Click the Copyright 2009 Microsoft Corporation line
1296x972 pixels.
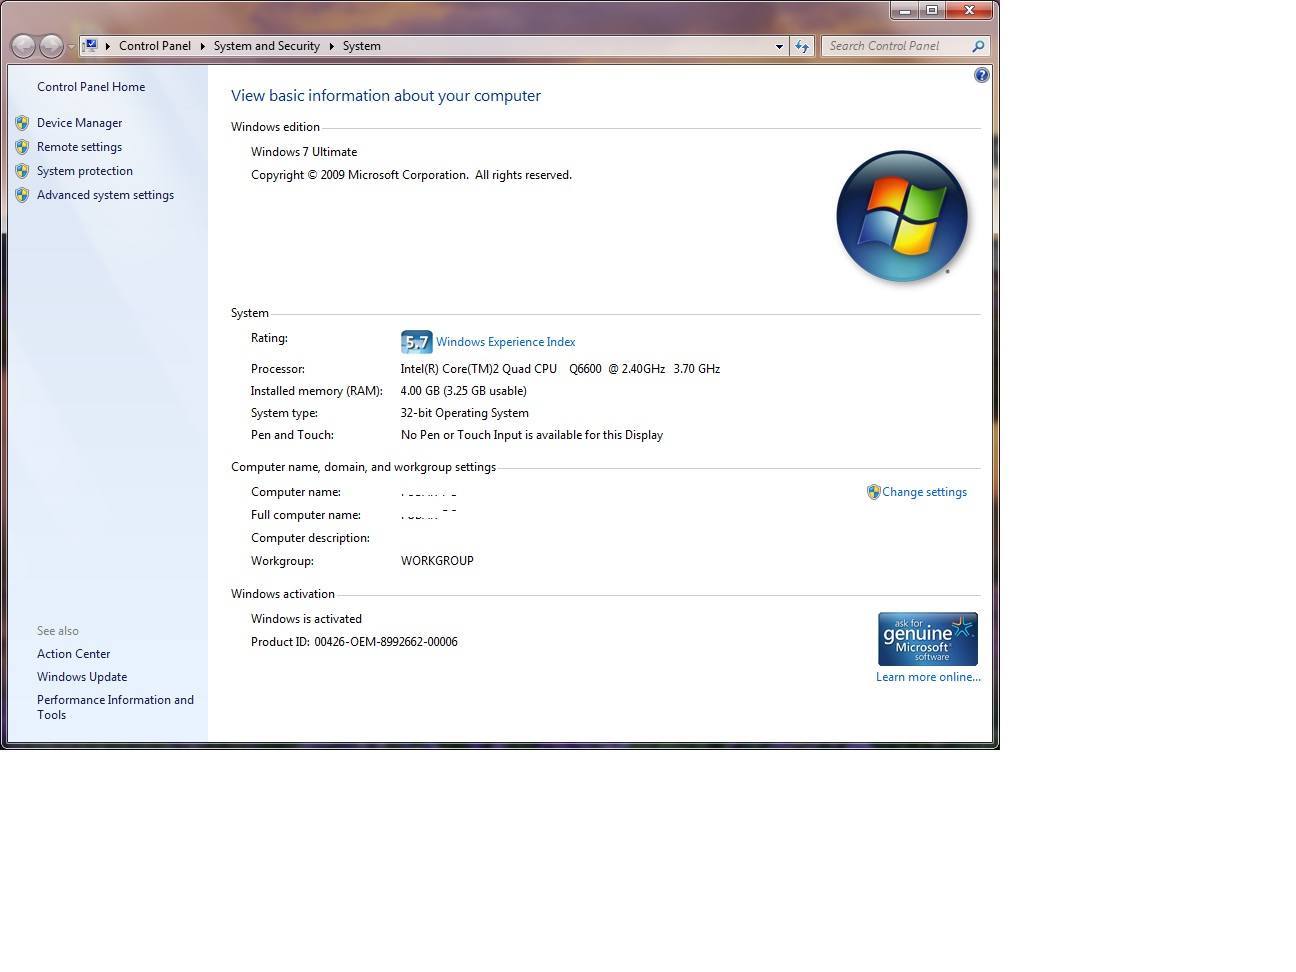tap(411, 175)
